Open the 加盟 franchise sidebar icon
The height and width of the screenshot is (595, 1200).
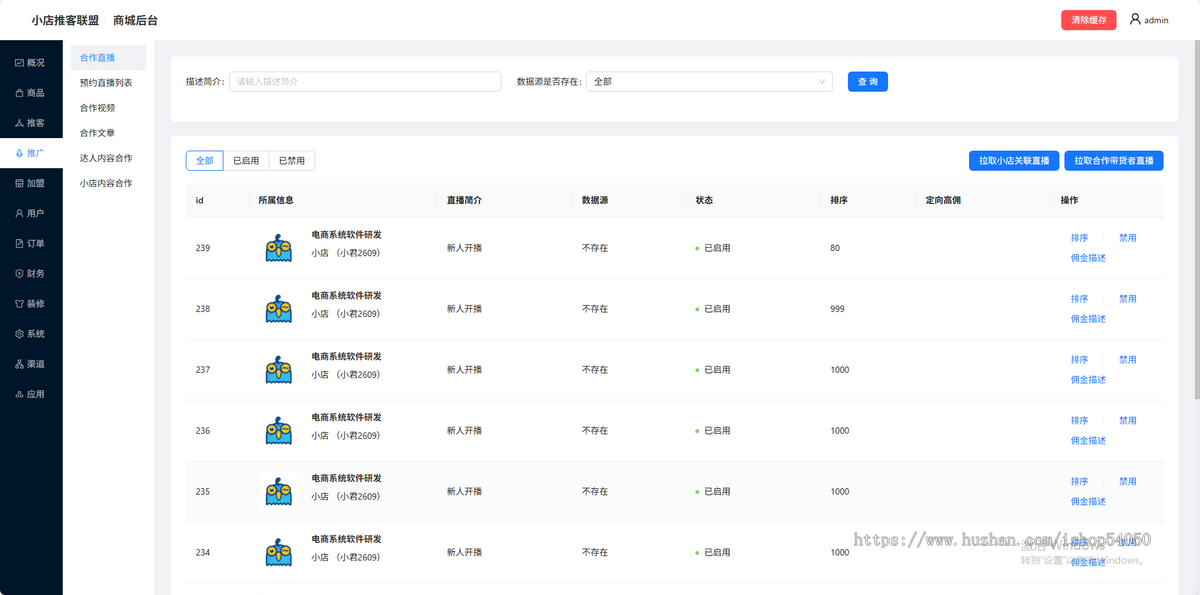[x=20, y=183]
